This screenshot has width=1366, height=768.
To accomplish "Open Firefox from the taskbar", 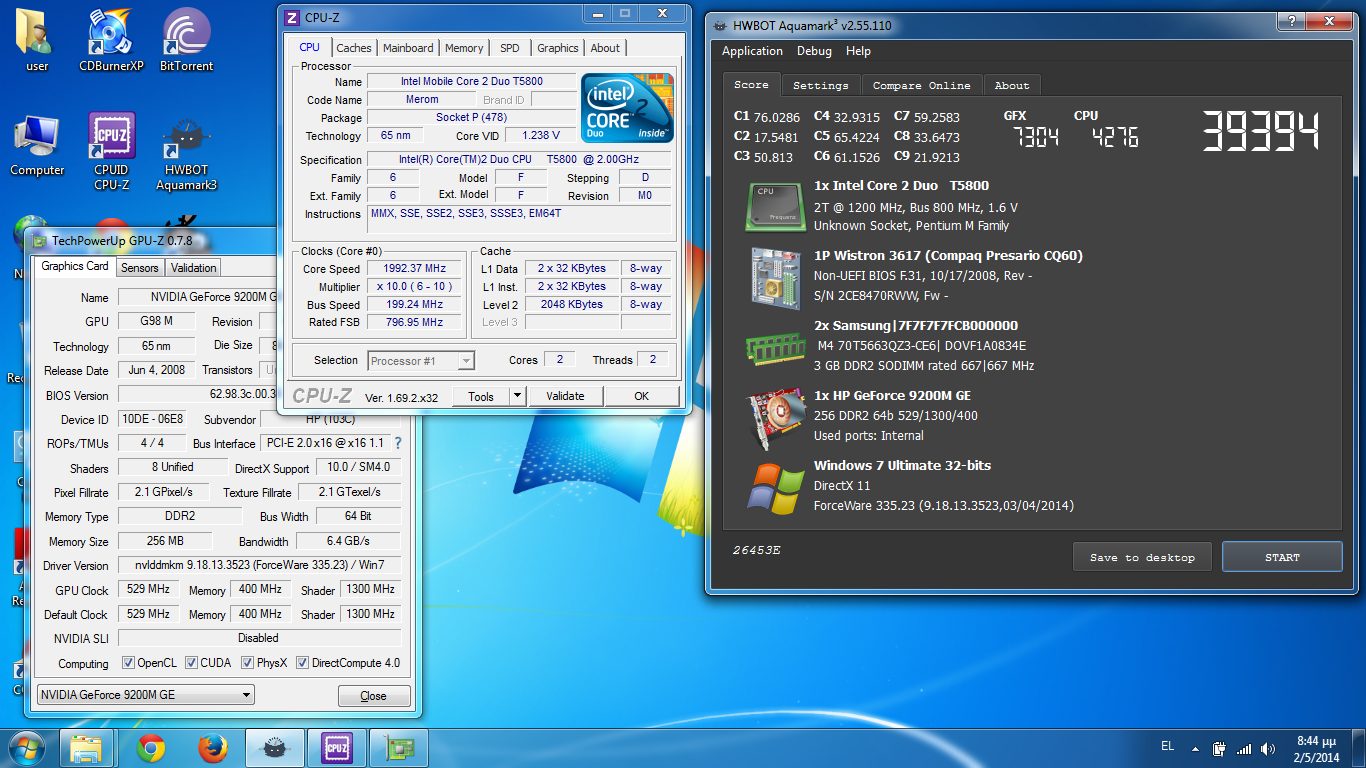I will coord(212,747).
